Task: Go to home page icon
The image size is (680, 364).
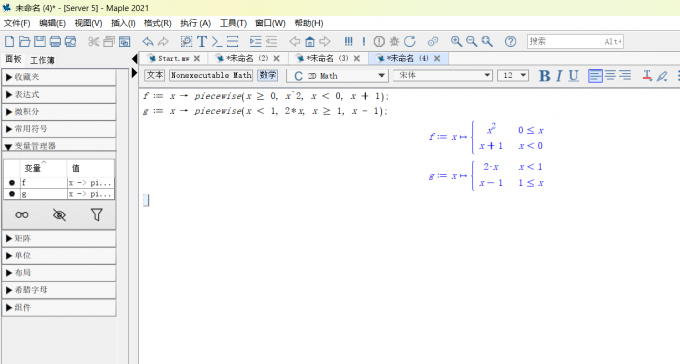Action: pos(310,41)
